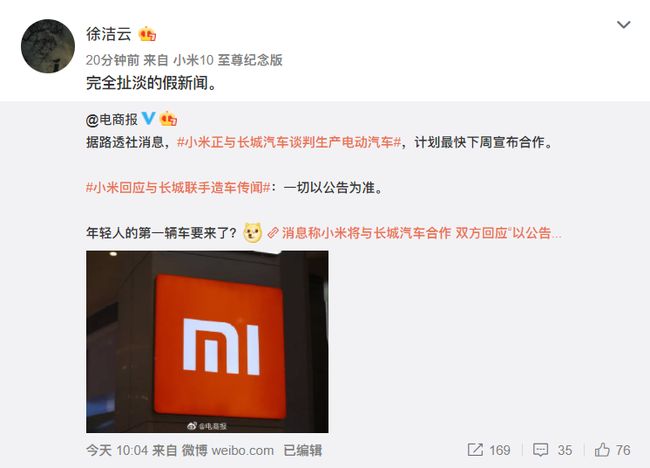650x468 pixels.
Task: Click the crown badge beside 电商报
Action: click(x=168, y=119)
